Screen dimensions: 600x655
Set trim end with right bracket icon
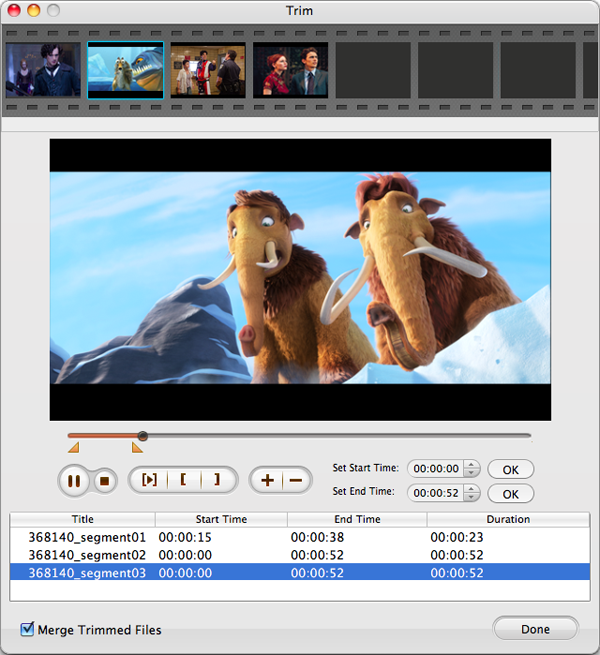point(216,480)
